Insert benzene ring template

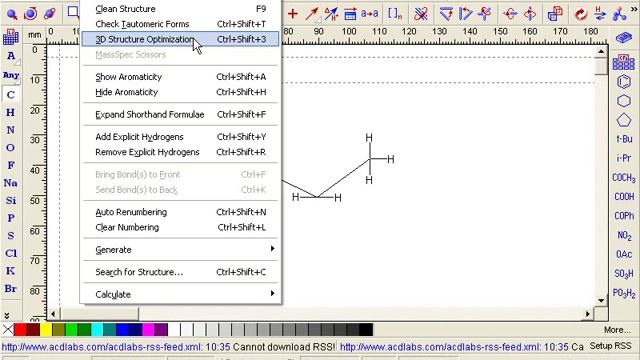(x=624, y=82)
